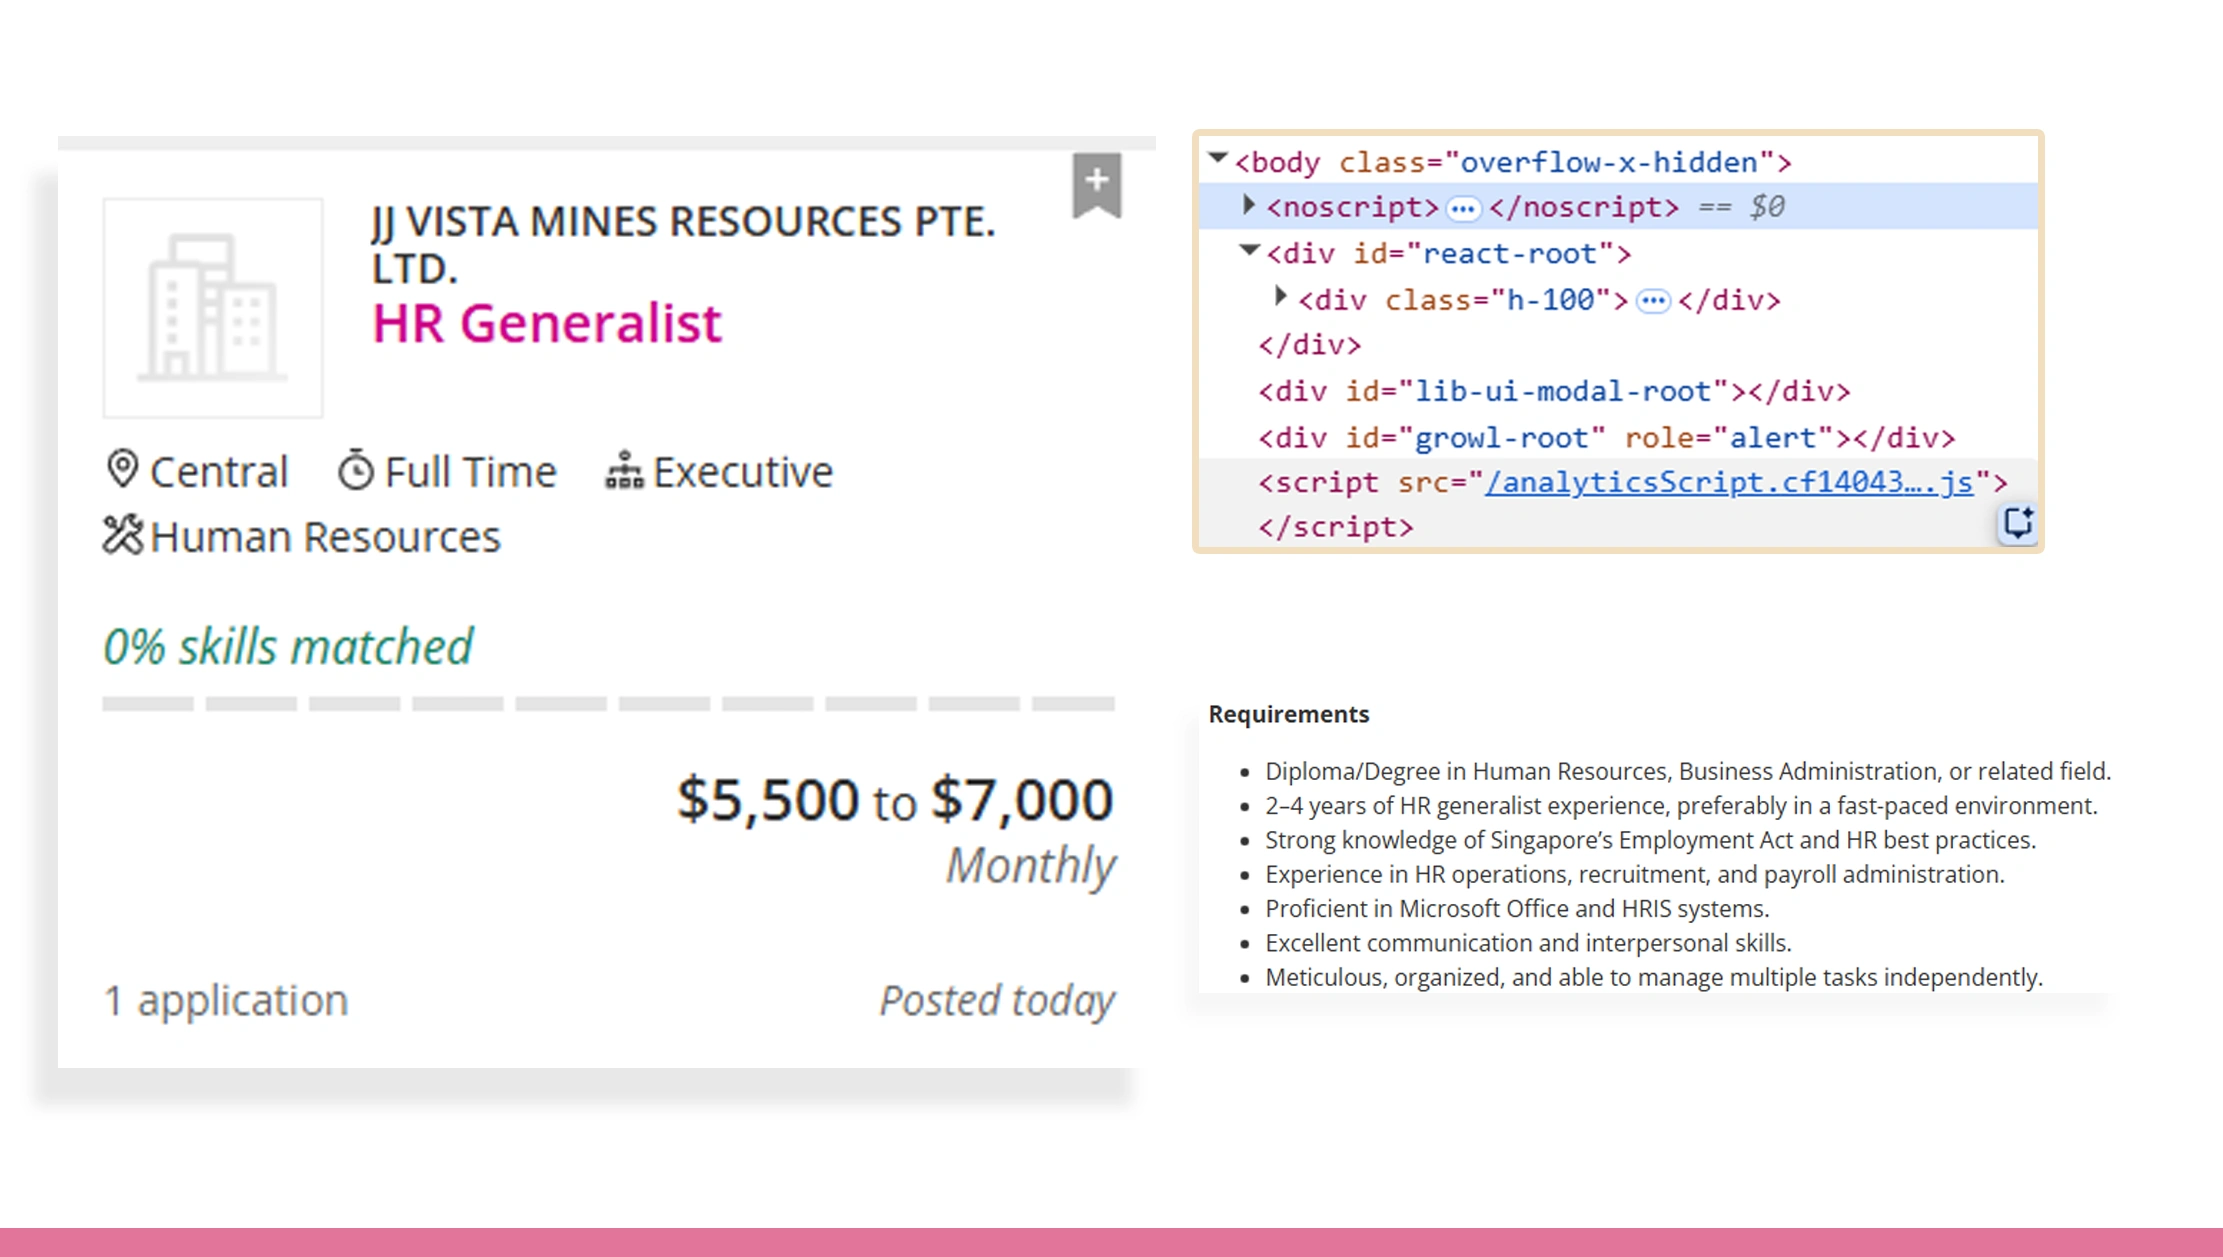This screenshot has width=2223, height=1257.
Task: Click the Full Time clock icon
Action: click(x=355, y=469)
